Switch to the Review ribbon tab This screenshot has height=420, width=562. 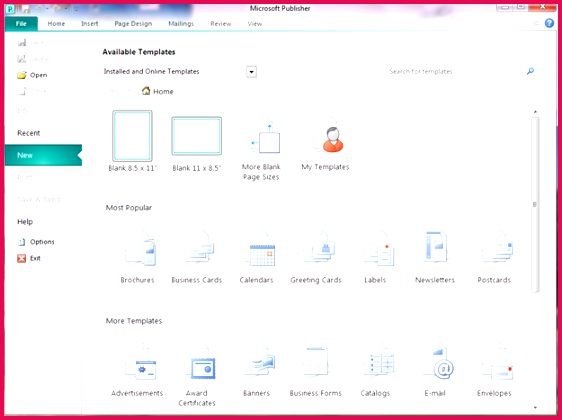click(221, 24)
